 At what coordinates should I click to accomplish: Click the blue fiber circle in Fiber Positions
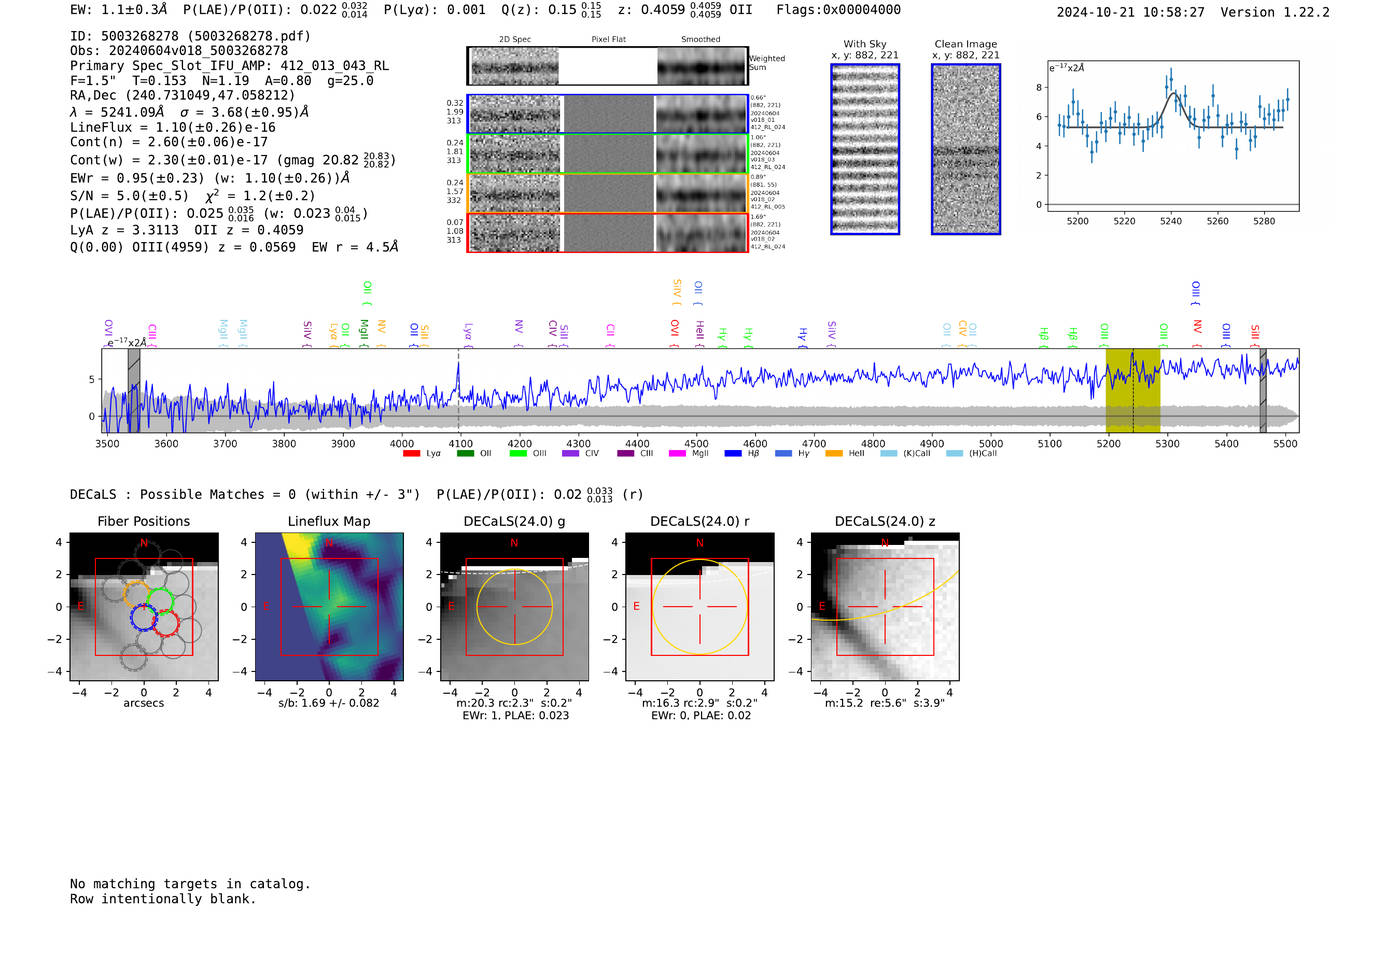pyautogui.click(x=145, y=618)
